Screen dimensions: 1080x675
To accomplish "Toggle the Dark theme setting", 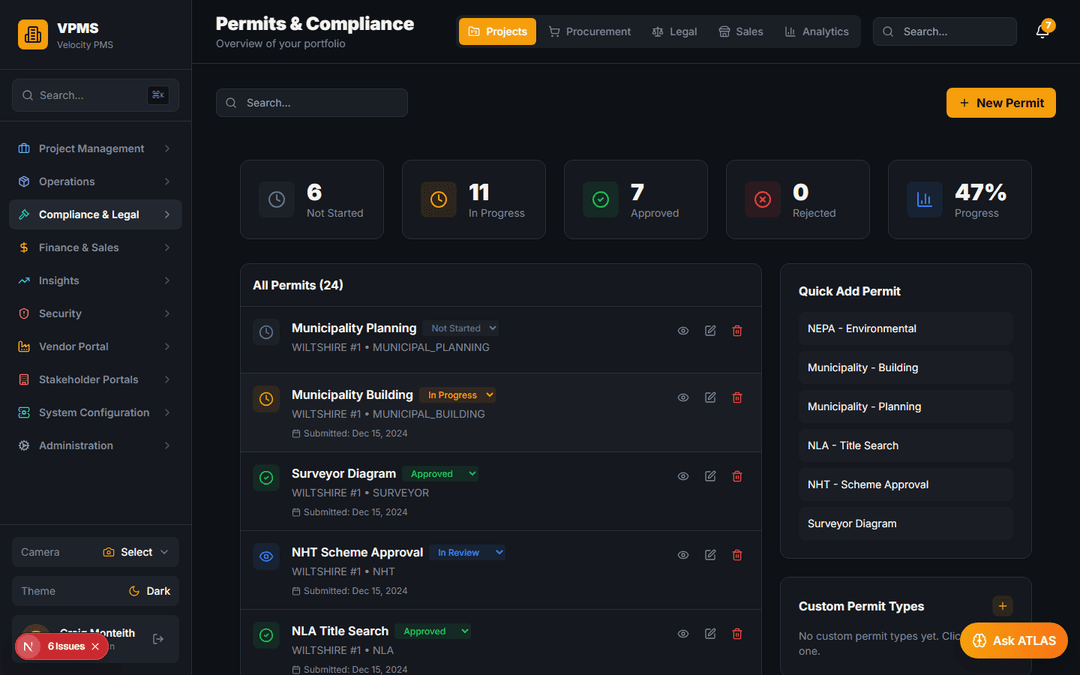I will click(x=150, y=591).
